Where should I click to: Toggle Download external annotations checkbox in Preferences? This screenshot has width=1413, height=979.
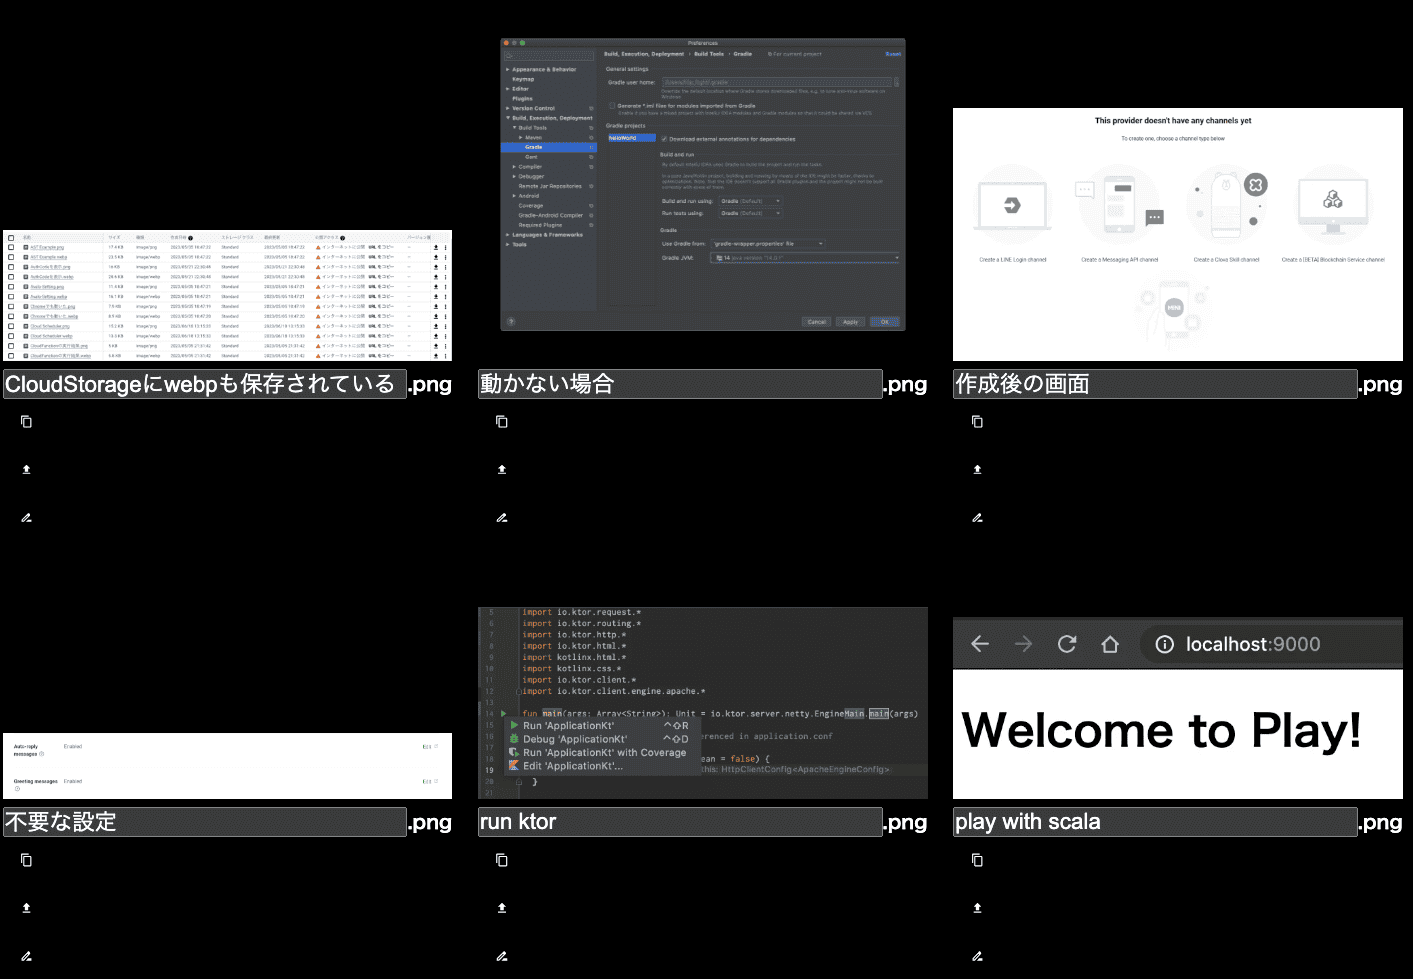(x=664, y=139)
